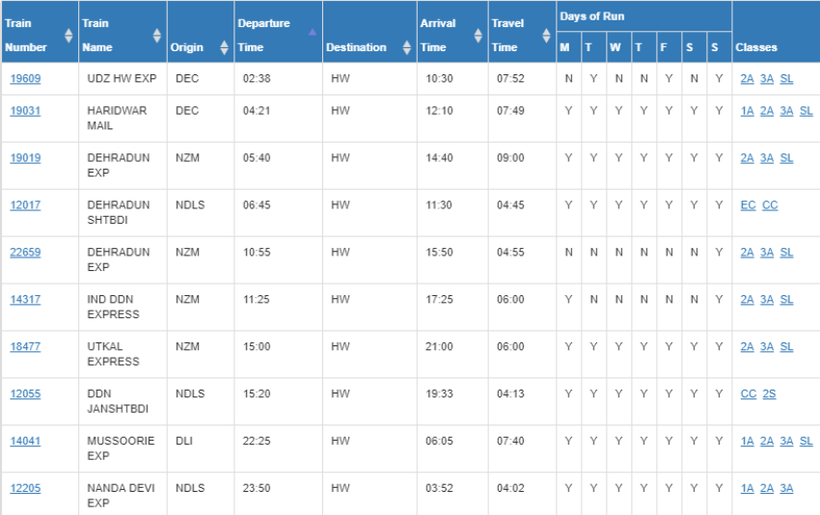Open train 19609 details
Viewport: 820px width, 515px height.
25,79
